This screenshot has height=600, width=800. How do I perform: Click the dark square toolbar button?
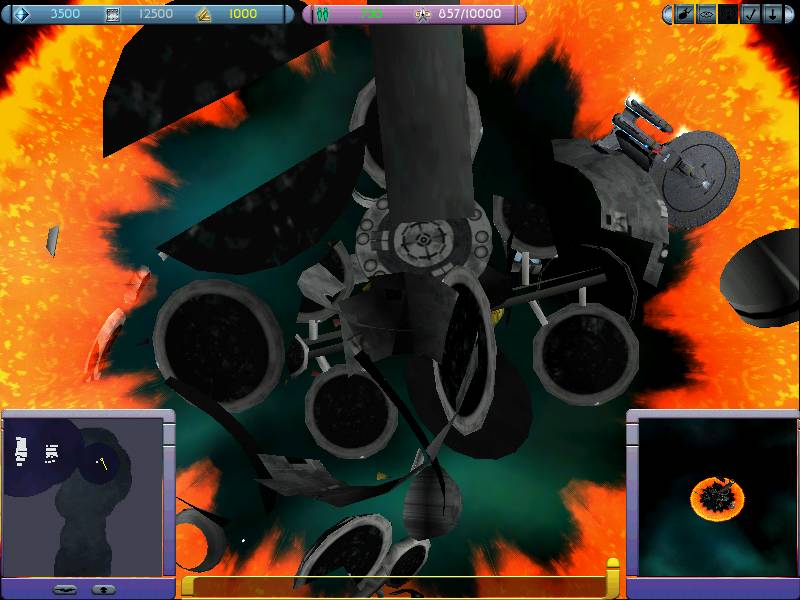728,14
